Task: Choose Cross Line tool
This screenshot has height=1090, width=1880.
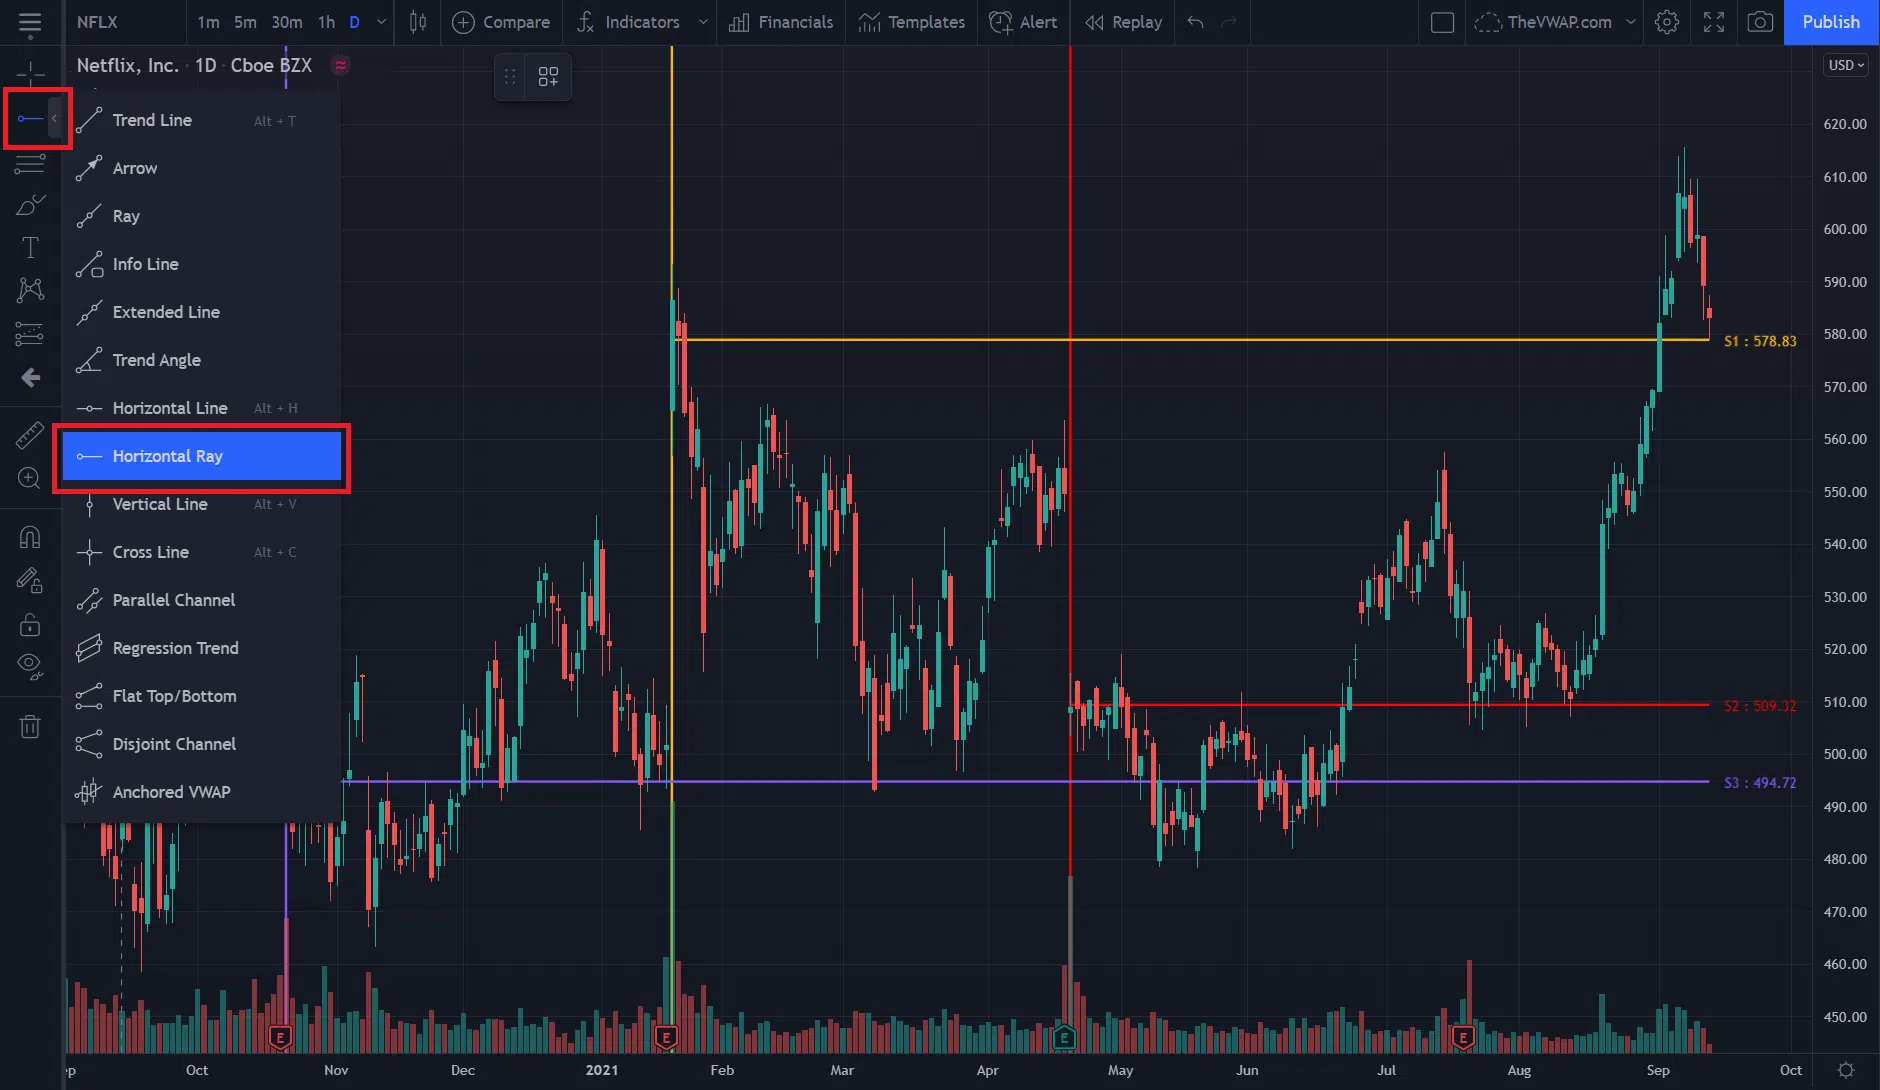Action: (201, 552)
